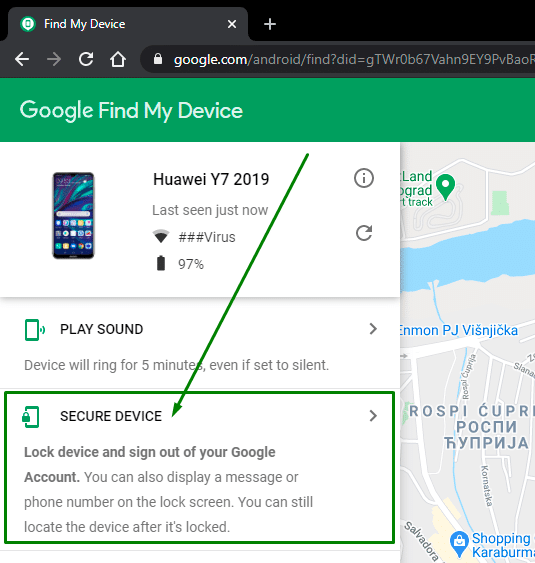Refresh device location icon

pos(364,233)
